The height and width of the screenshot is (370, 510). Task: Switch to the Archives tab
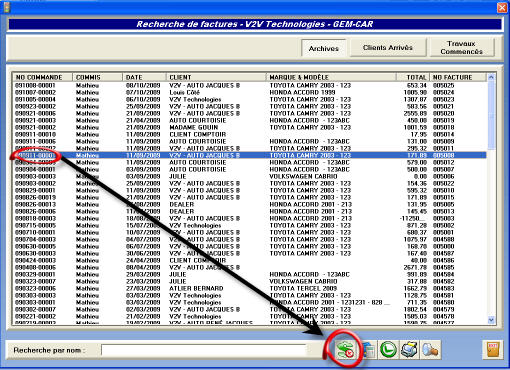click(323, 48)
